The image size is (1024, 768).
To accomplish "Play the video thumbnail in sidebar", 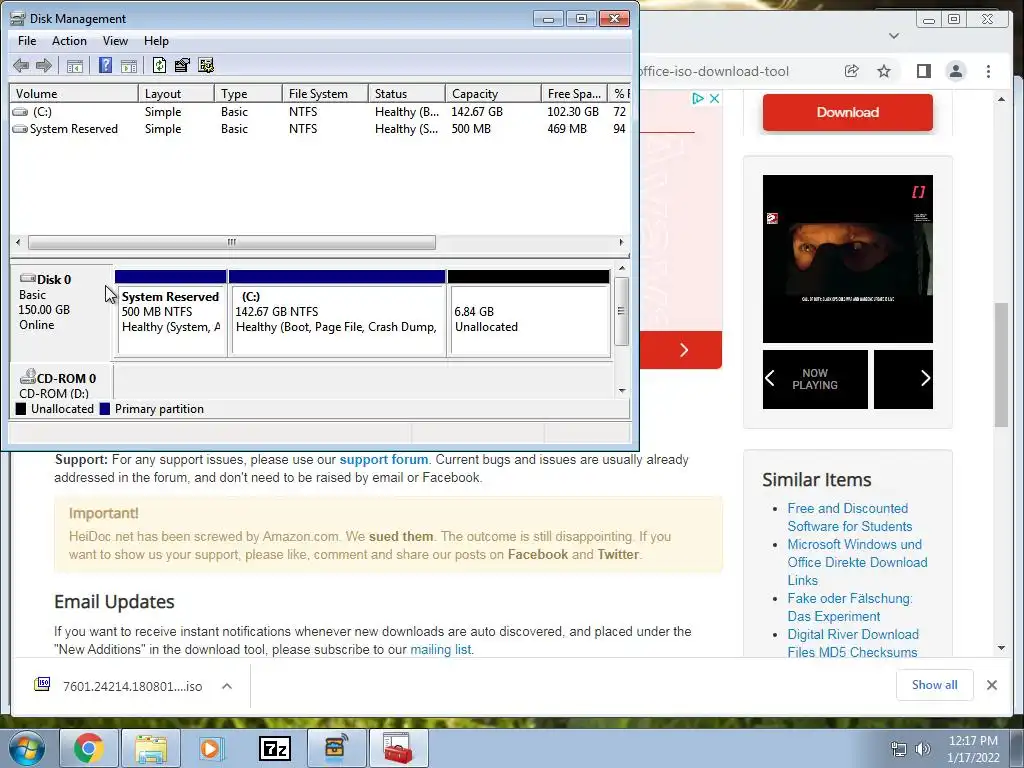I will coord(848,259).
